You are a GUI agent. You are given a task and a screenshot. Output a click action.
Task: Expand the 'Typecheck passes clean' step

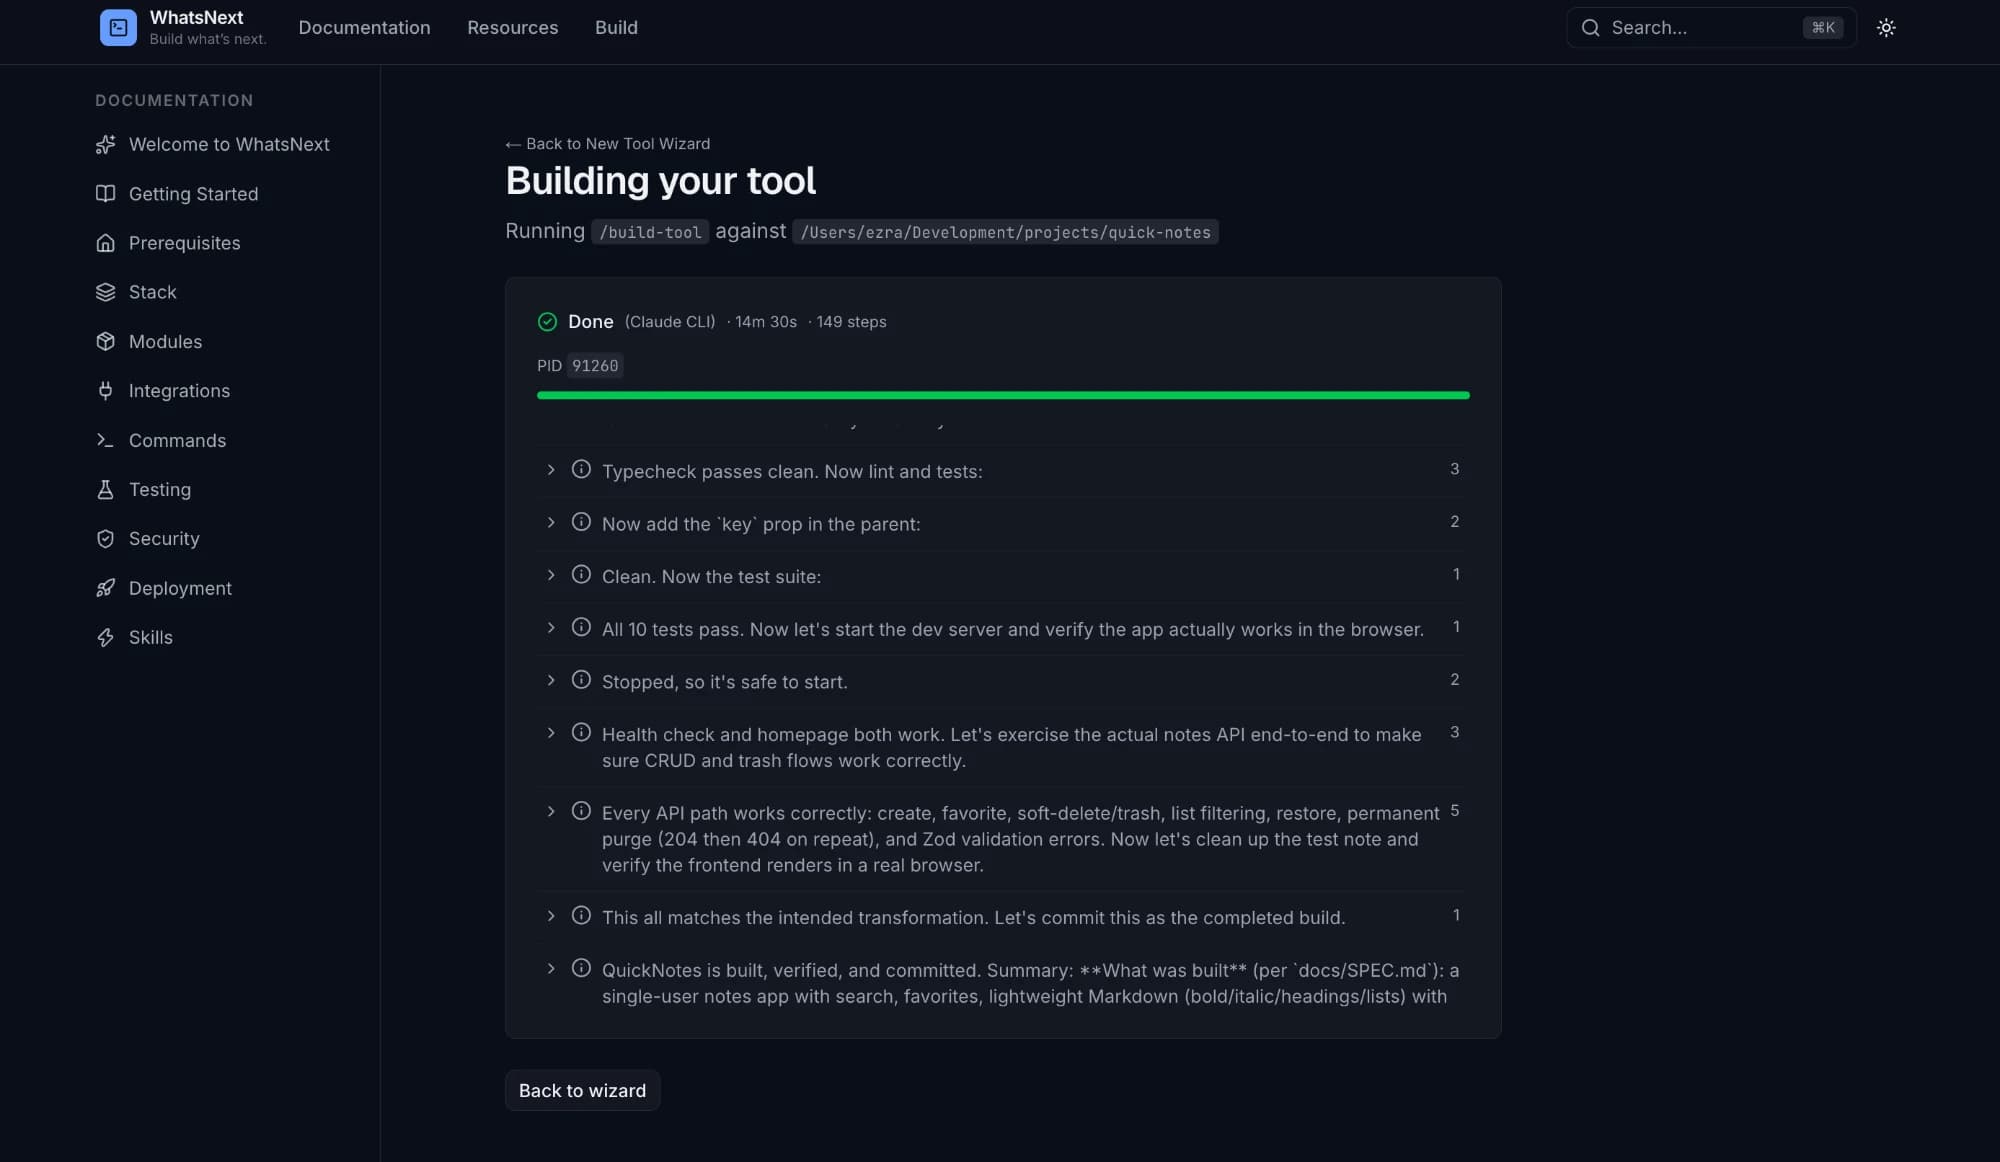coord(551,470)
